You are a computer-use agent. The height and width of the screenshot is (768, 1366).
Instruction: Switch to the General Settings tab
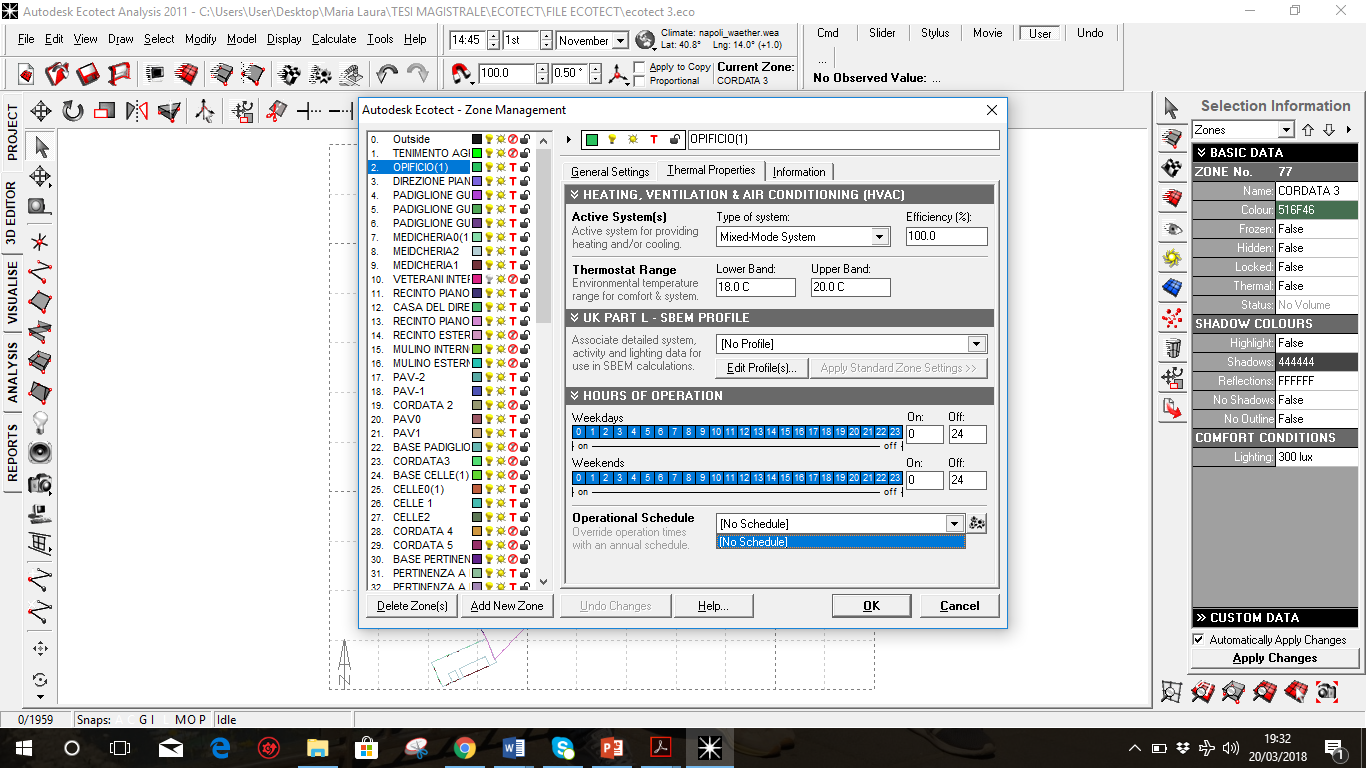point(610,172)
